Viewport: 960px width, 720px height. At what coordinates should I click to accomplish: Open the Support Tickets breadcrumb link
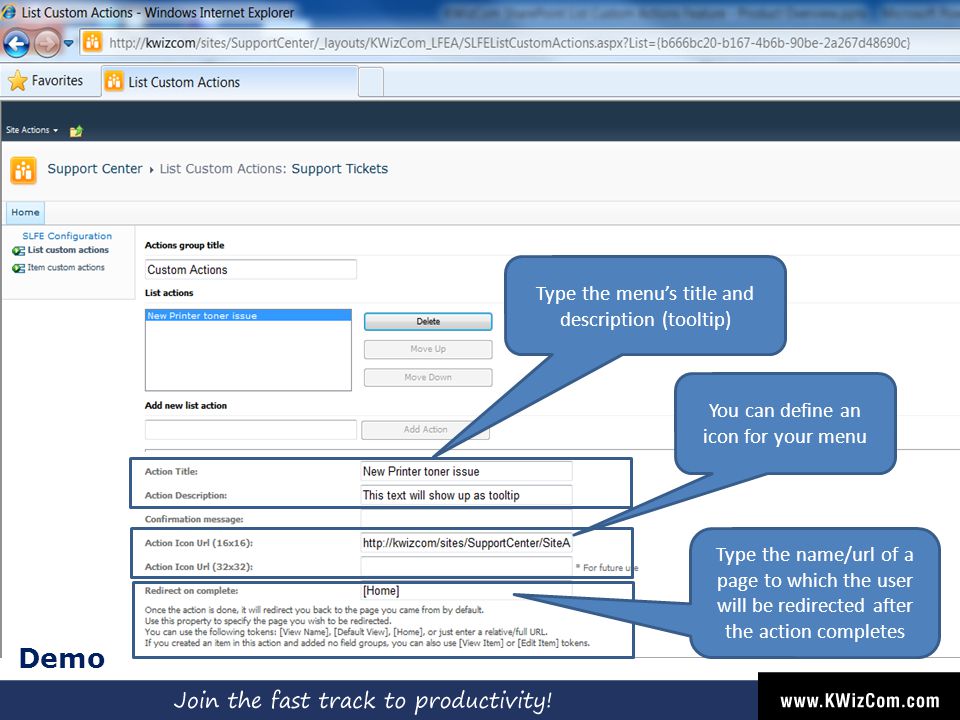tap(340, 169)
